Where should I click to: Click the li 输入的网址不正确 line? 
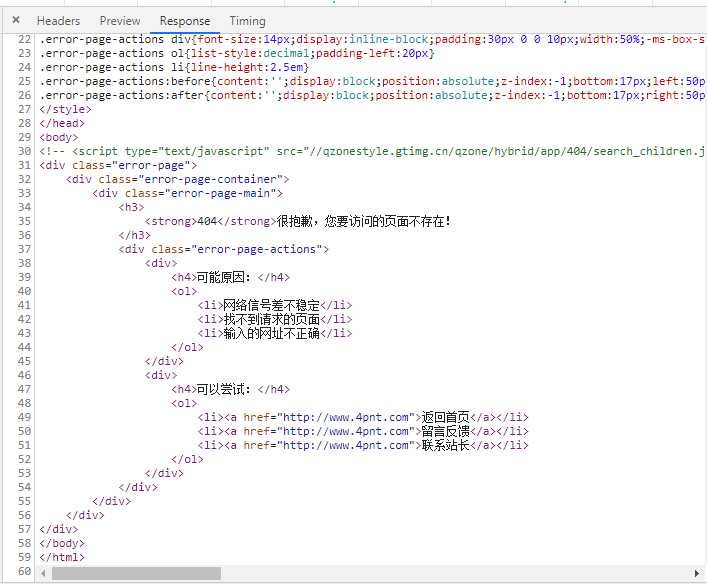(275, 333)
